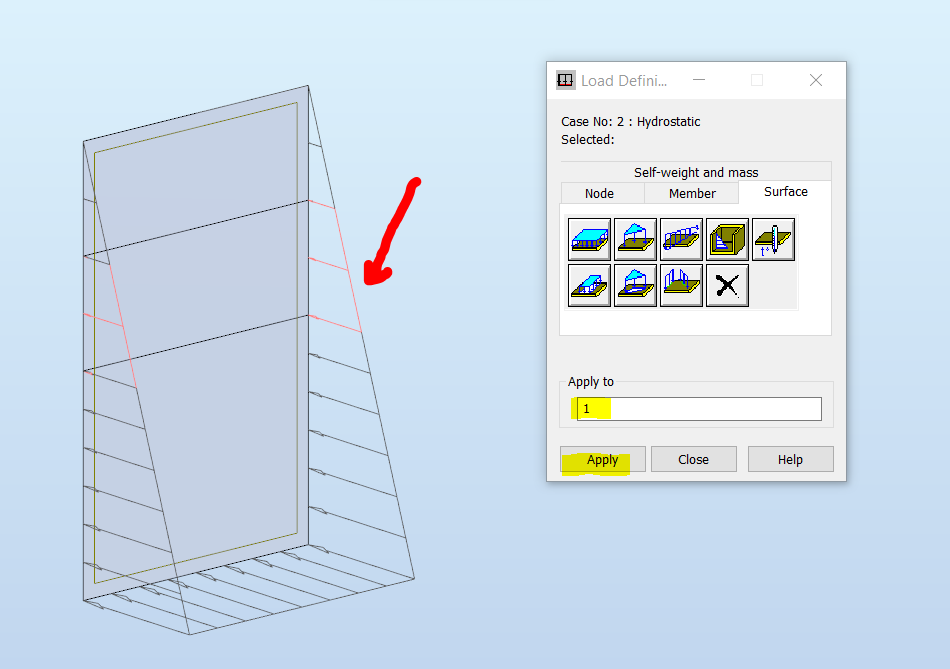Select the linear load on edges icon
950x669 pixels.
(x=681, y=285)
